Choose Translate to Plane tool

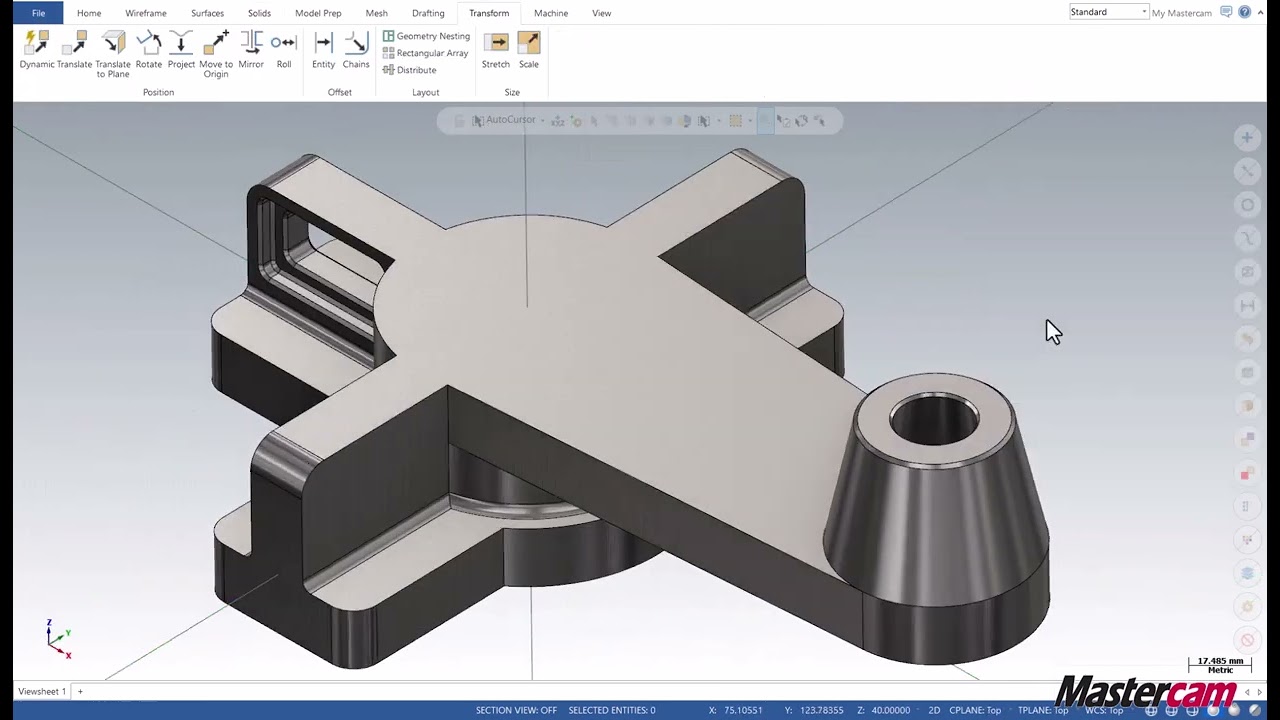point(113,55)
